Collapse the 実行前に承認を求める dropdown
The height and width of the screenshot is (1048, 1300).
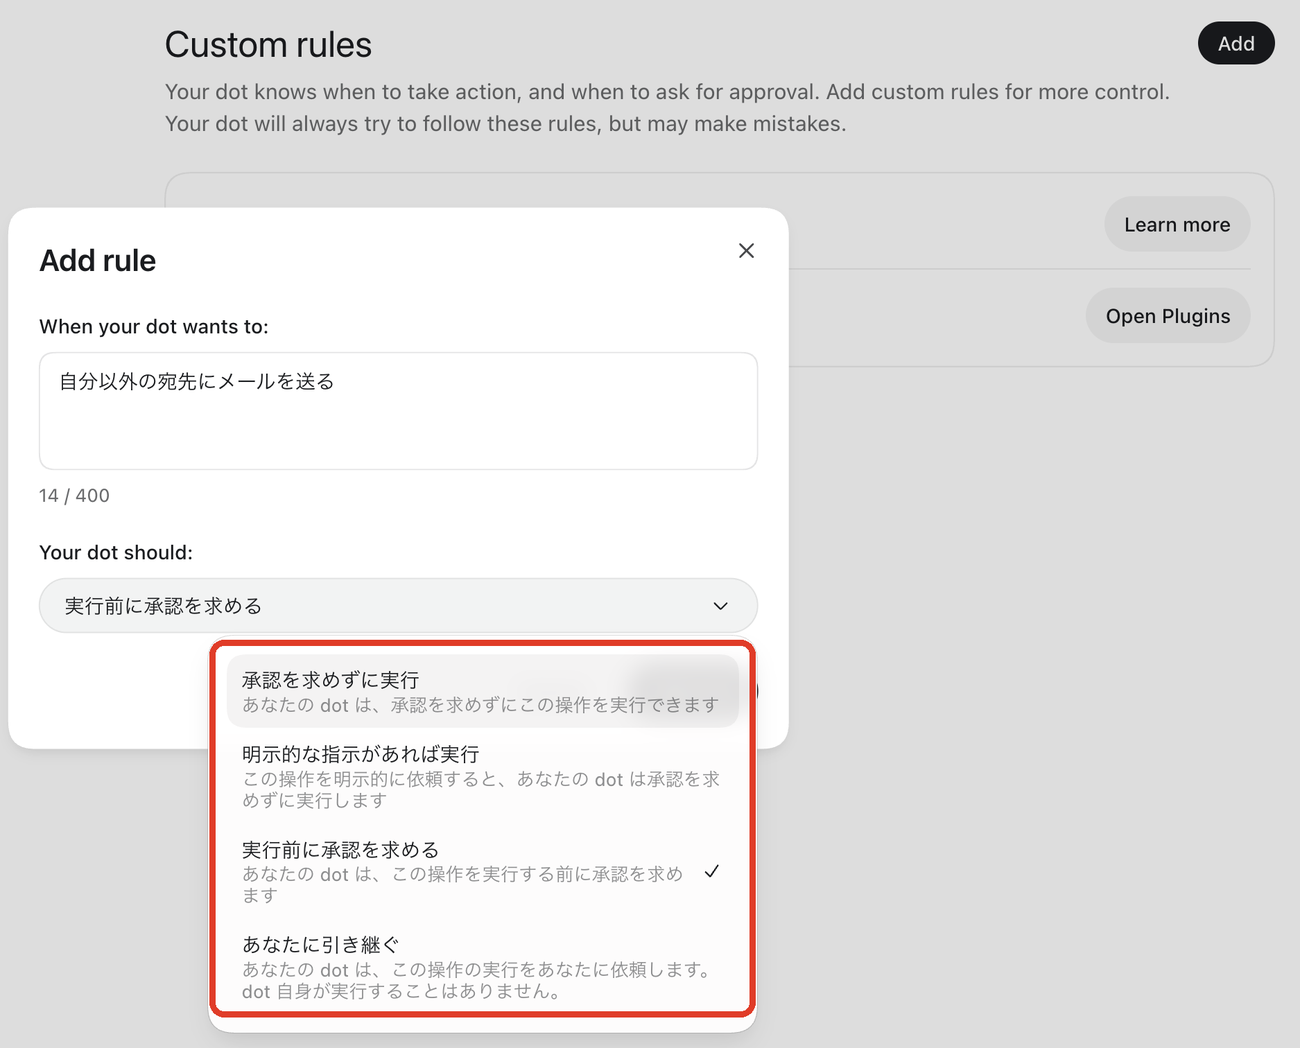click(398, 606)
